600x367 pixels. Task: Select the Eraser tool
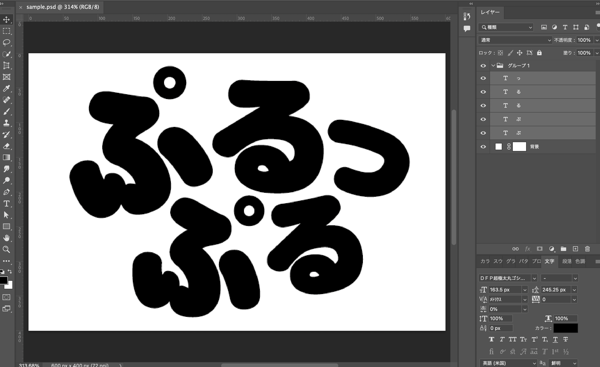[7, 146]
